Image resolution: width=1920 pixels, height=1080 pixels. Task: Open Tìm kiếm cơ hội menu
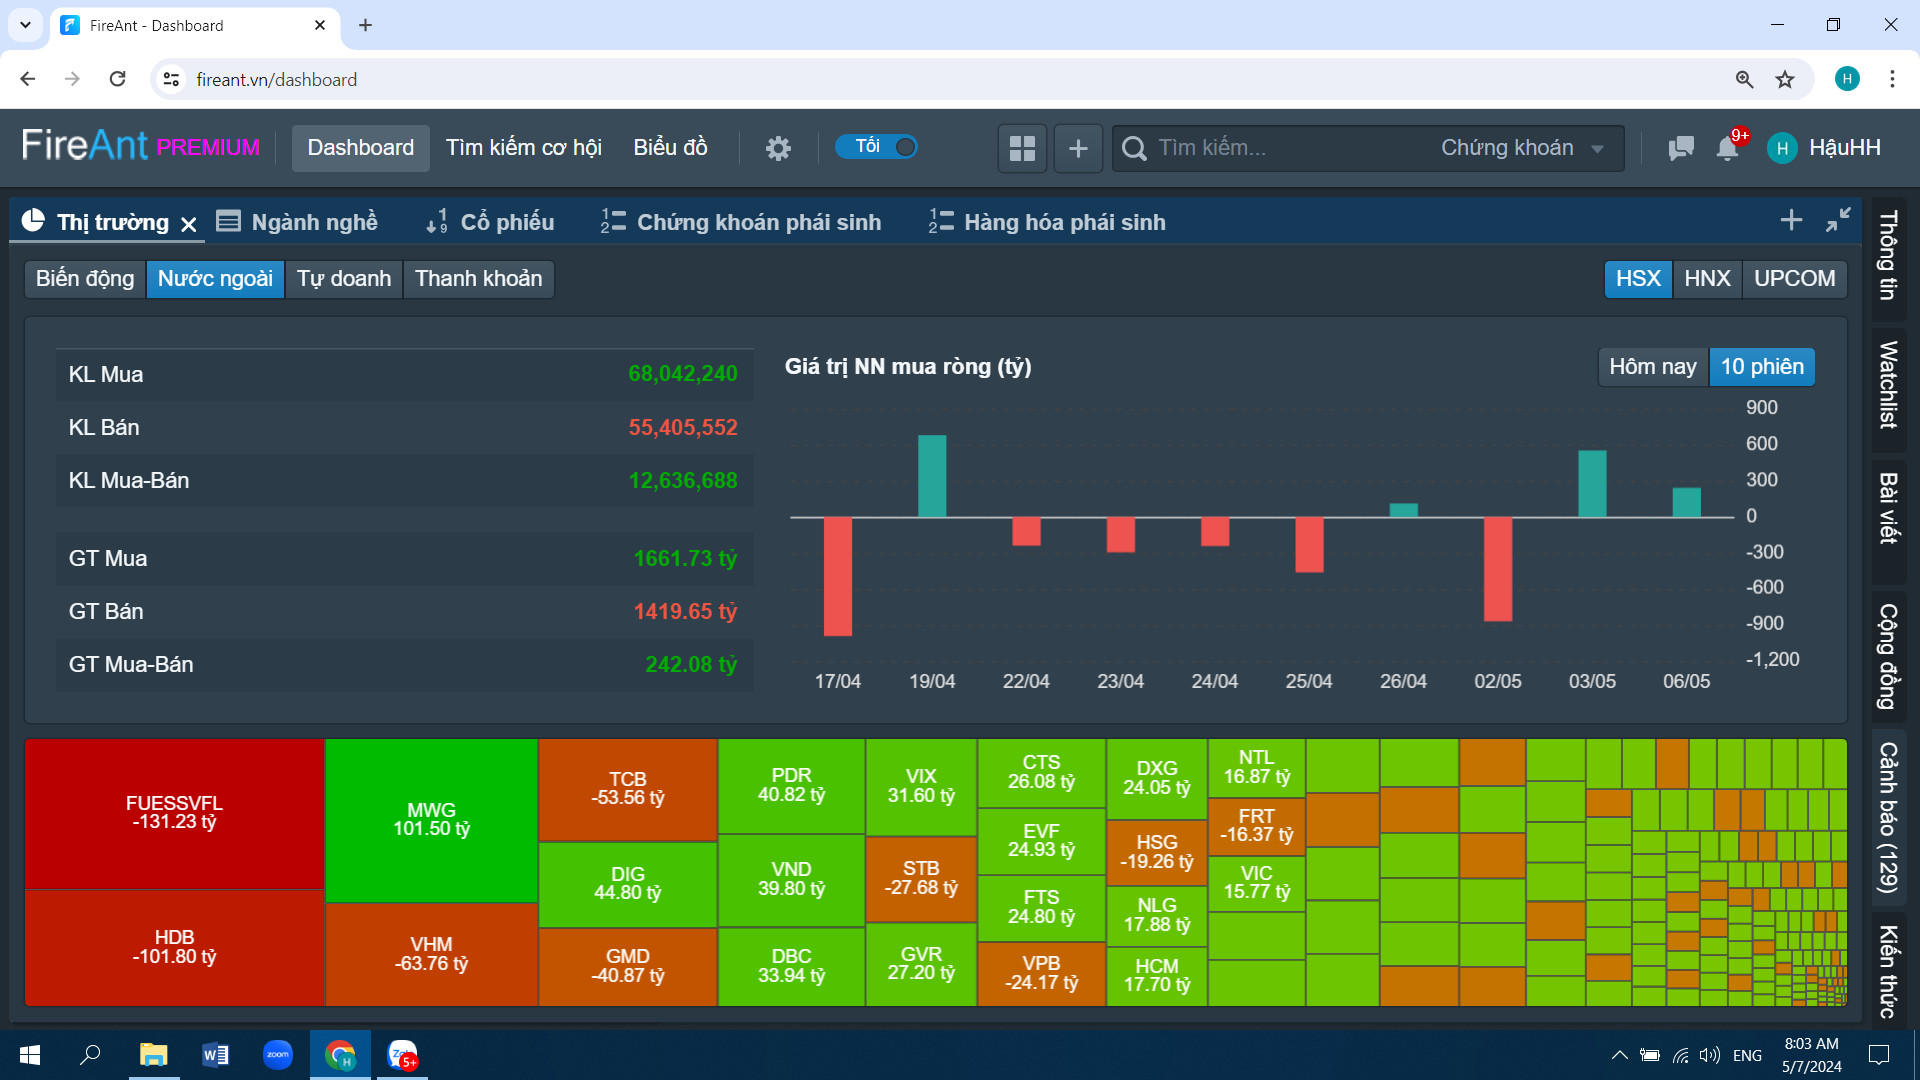click(523, 148)
